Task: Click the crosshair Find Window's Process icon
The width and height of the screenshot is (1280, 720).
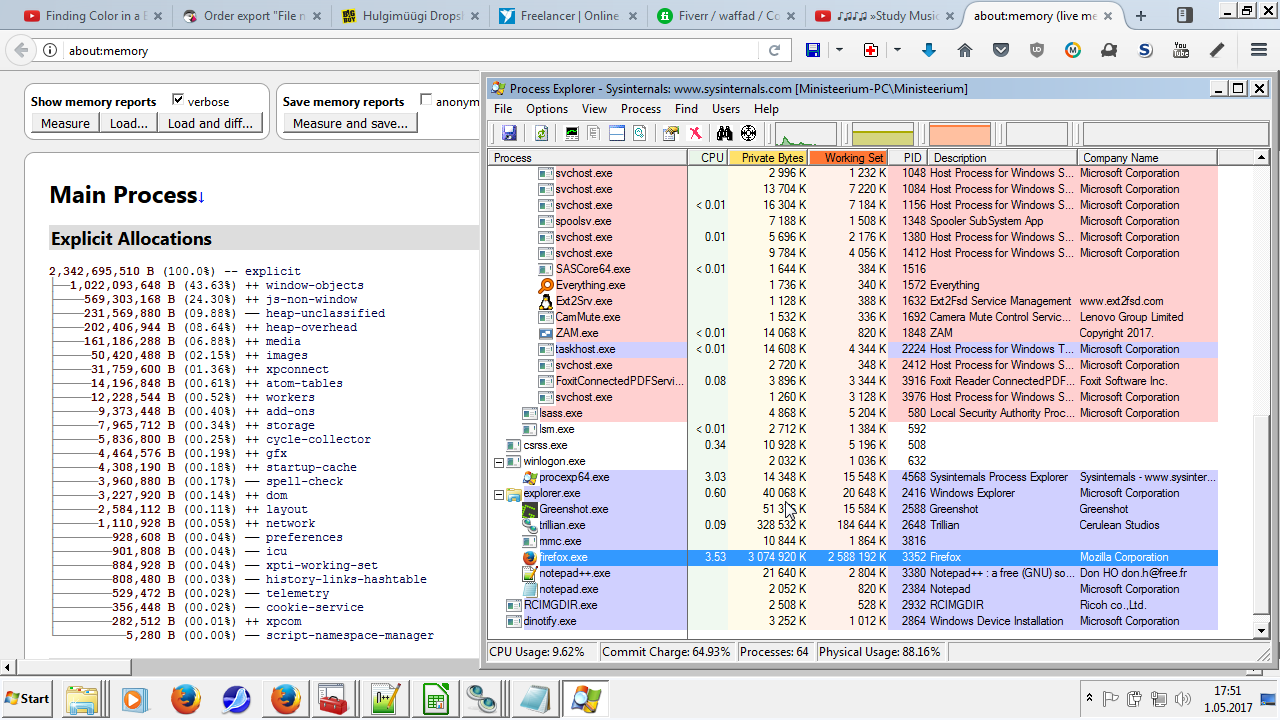Action: 748,133
